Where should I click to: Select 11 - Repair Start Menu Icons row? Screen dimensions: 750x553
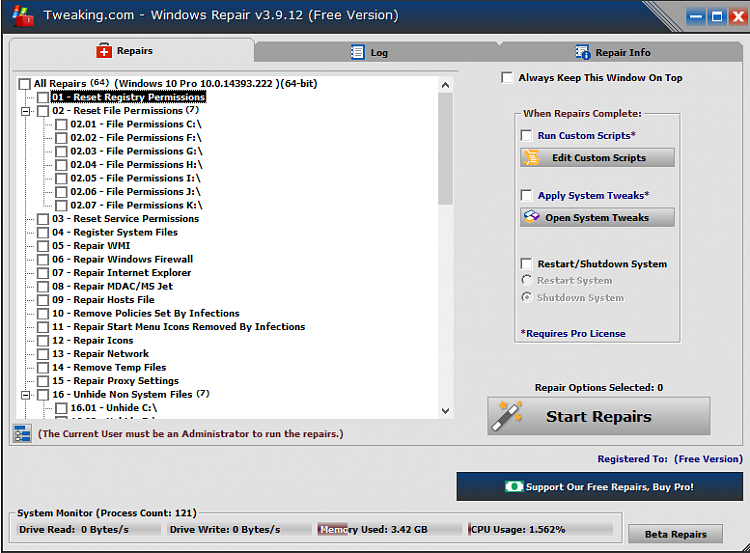178,327
